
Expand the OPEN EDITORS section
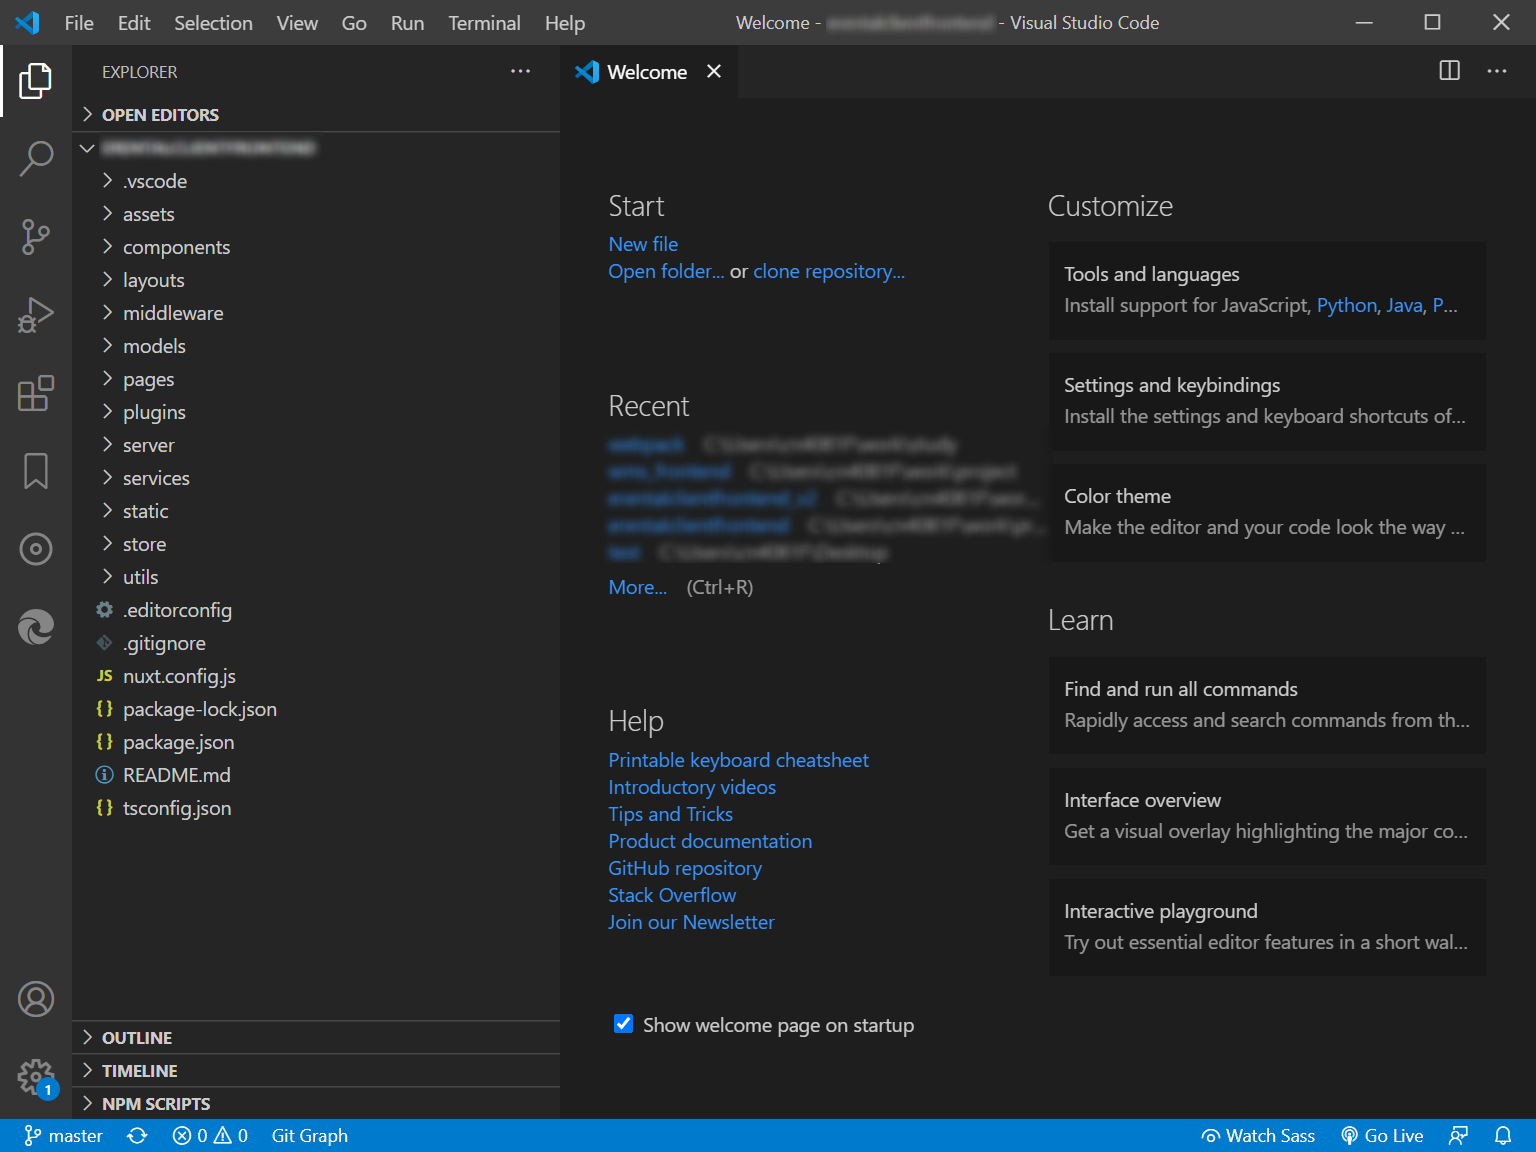160,114
